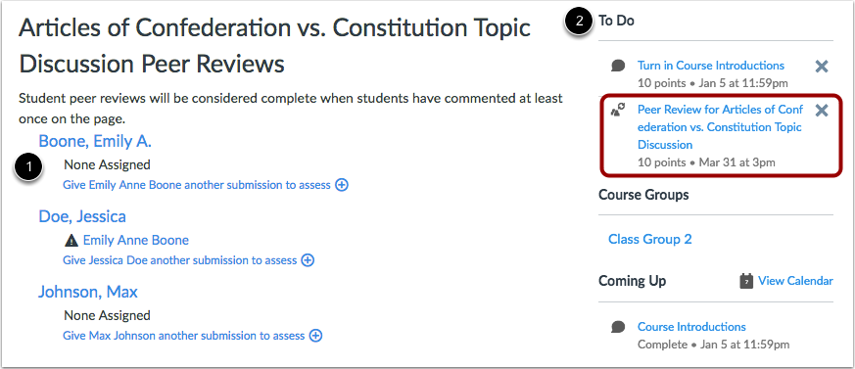This screenshot has height=369, width=855.
Task: Open Class Group 2 course group
Action: click(650, 239)
